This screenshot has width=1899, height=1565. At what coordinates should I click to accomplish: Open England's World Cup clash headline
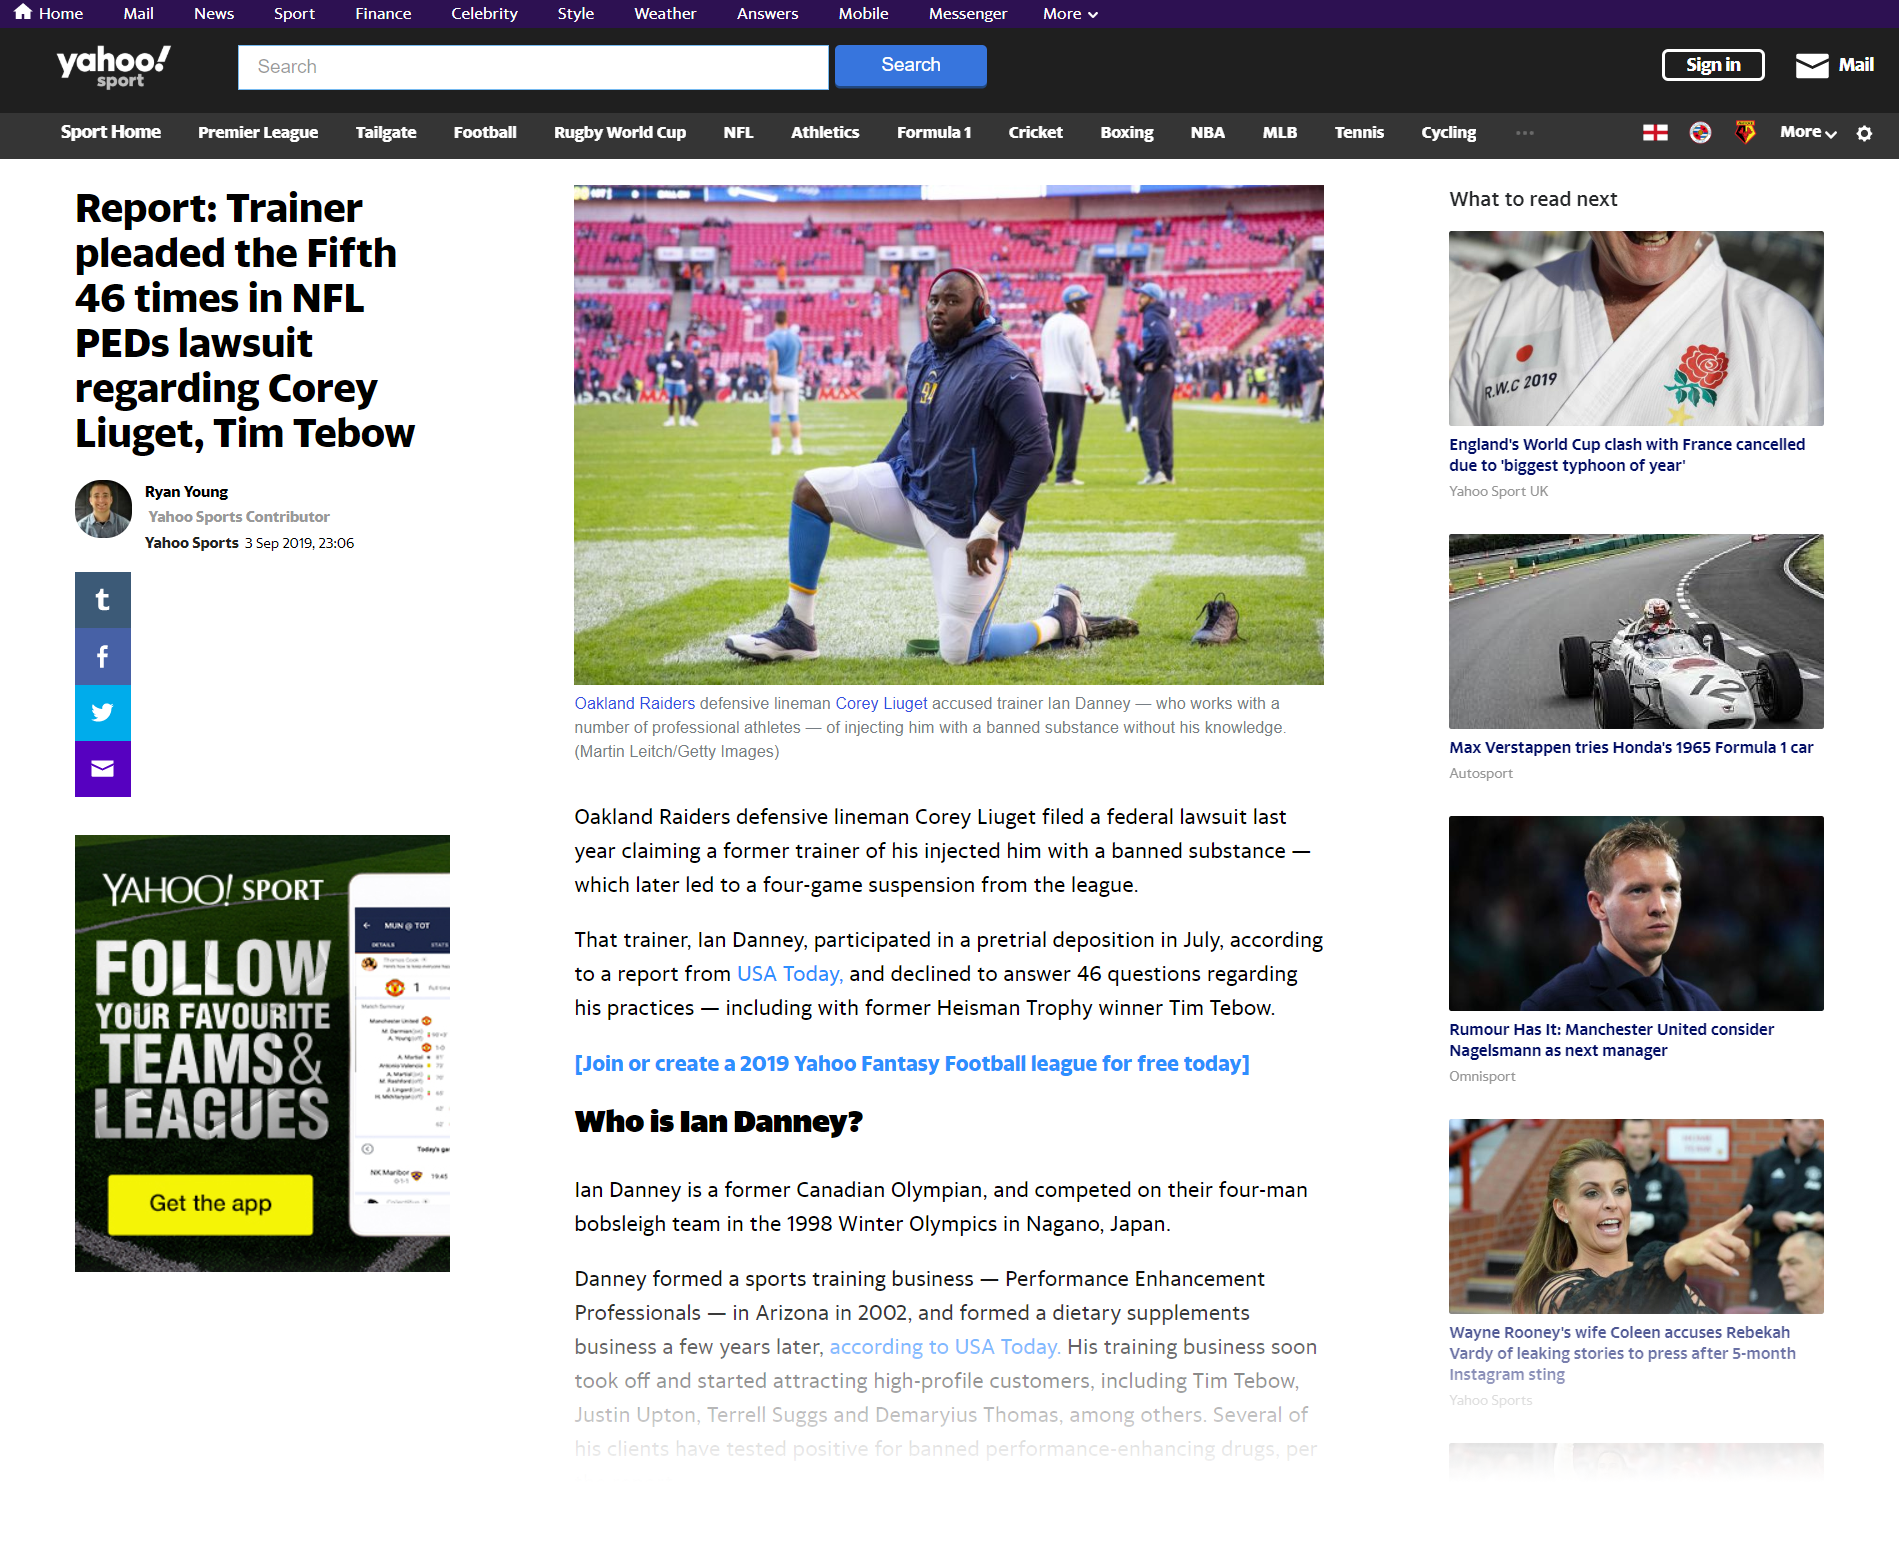(x=1626, y=455)
